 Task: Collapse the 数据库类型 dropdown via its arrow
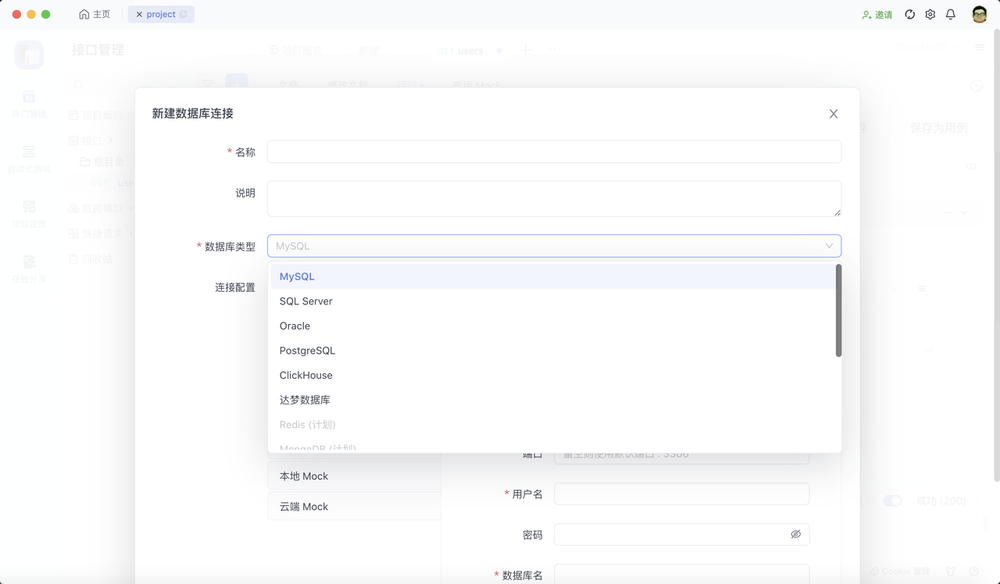coord(829,246)
